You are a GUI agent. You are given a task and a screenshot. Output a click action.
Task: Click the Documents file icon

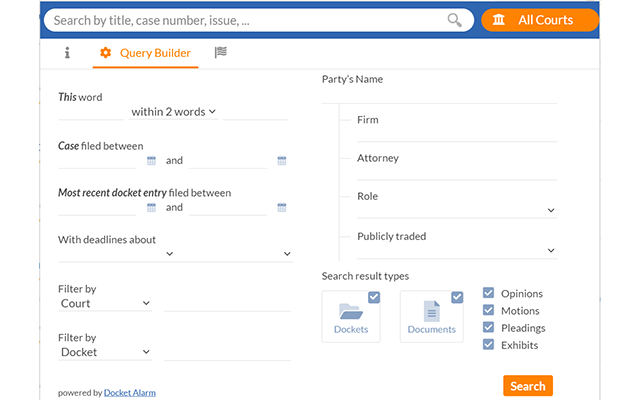(431, 312)
